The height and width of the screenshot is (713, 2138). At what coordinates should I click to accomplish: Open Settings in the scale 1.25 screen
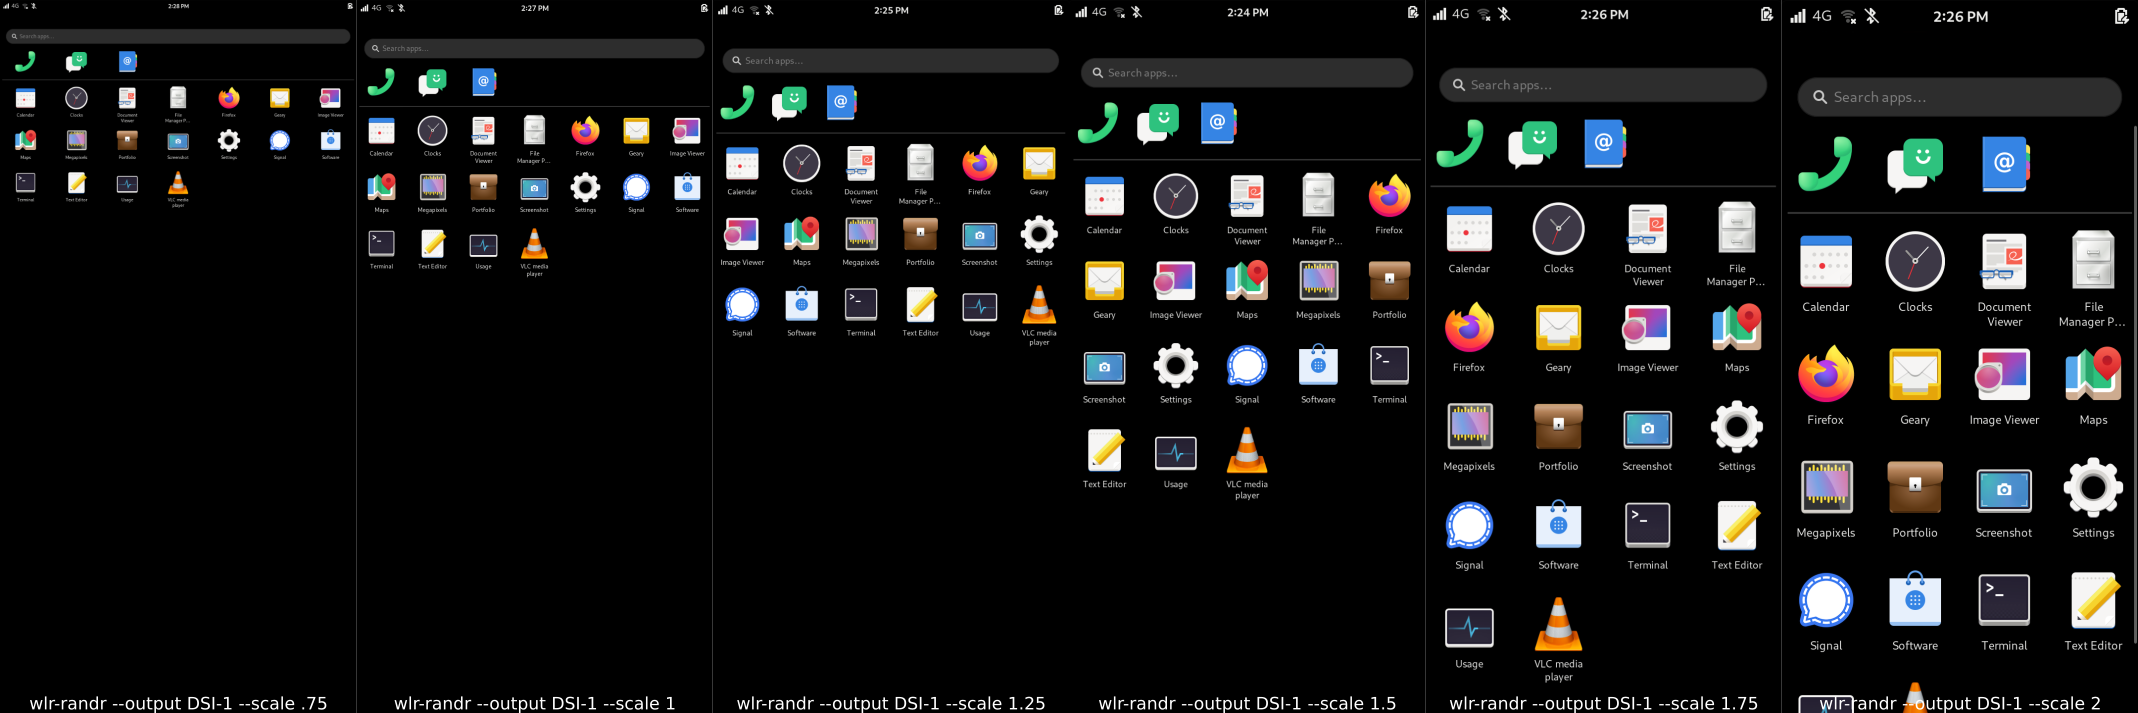[1039, 234]
